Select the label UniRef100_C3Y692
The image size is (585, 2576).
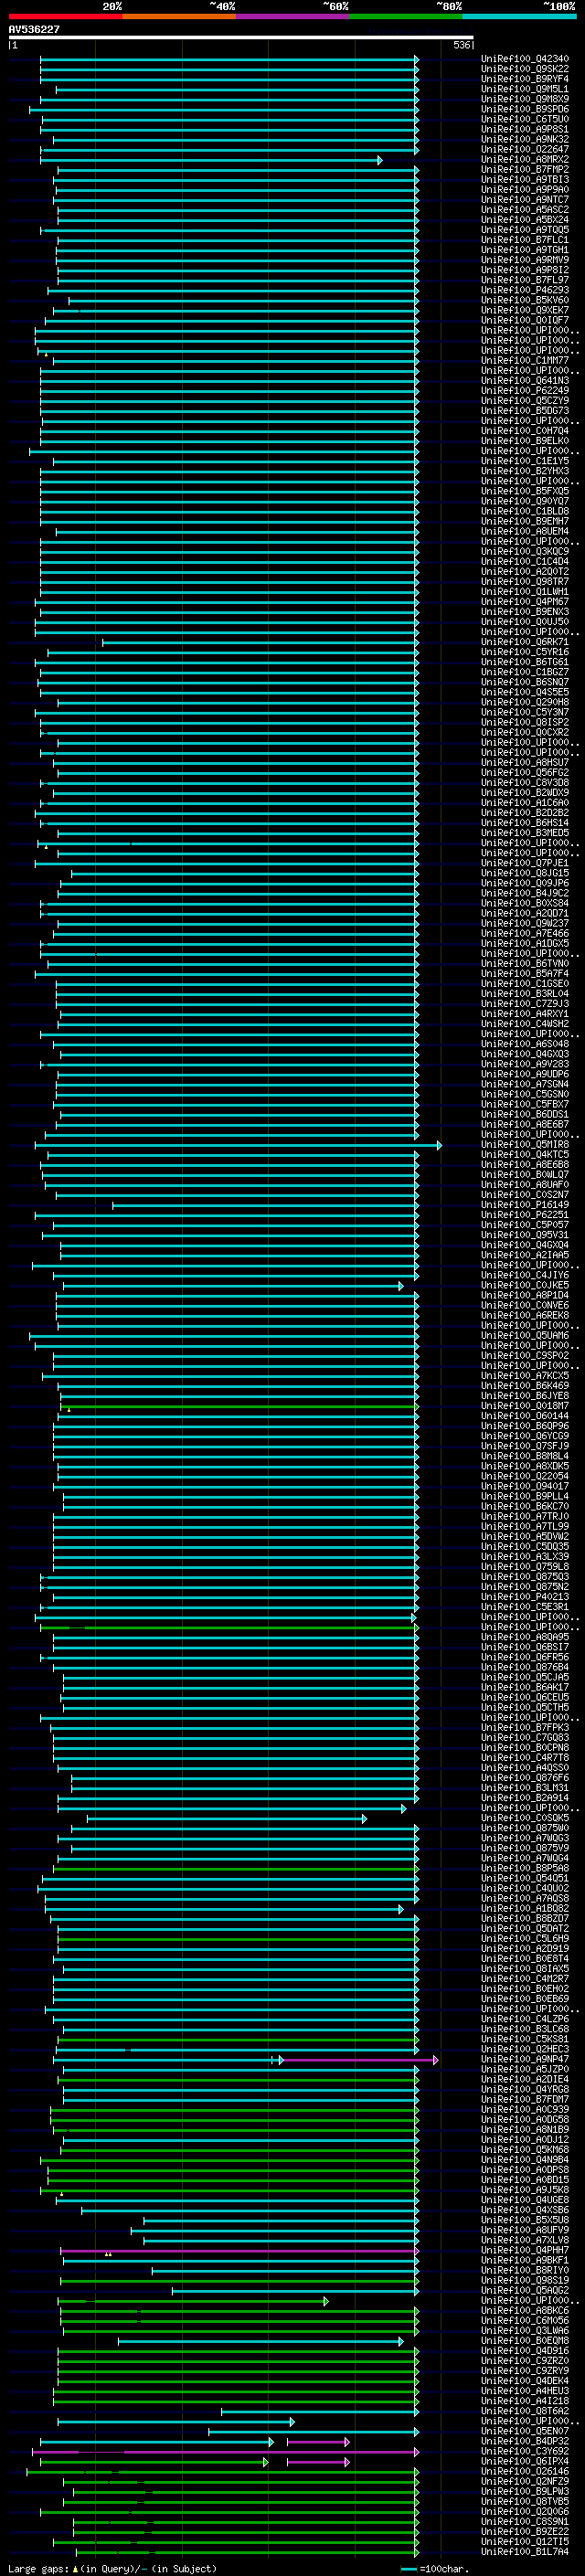tap(524, 2452)
